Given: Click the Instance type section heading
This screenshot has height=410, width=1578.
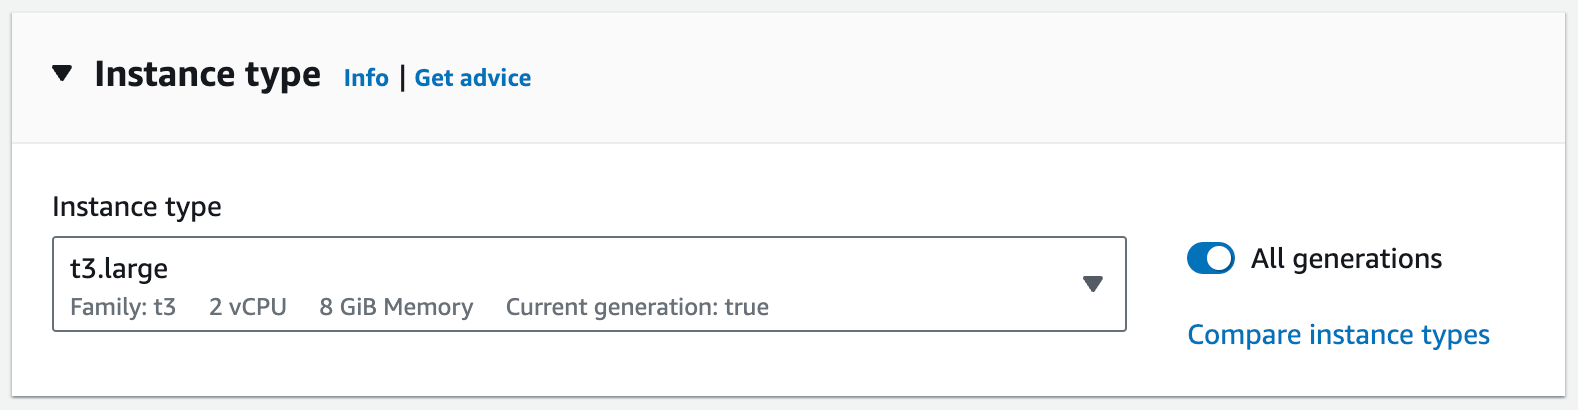Looking at the screenshot, I should coord(207,74).
